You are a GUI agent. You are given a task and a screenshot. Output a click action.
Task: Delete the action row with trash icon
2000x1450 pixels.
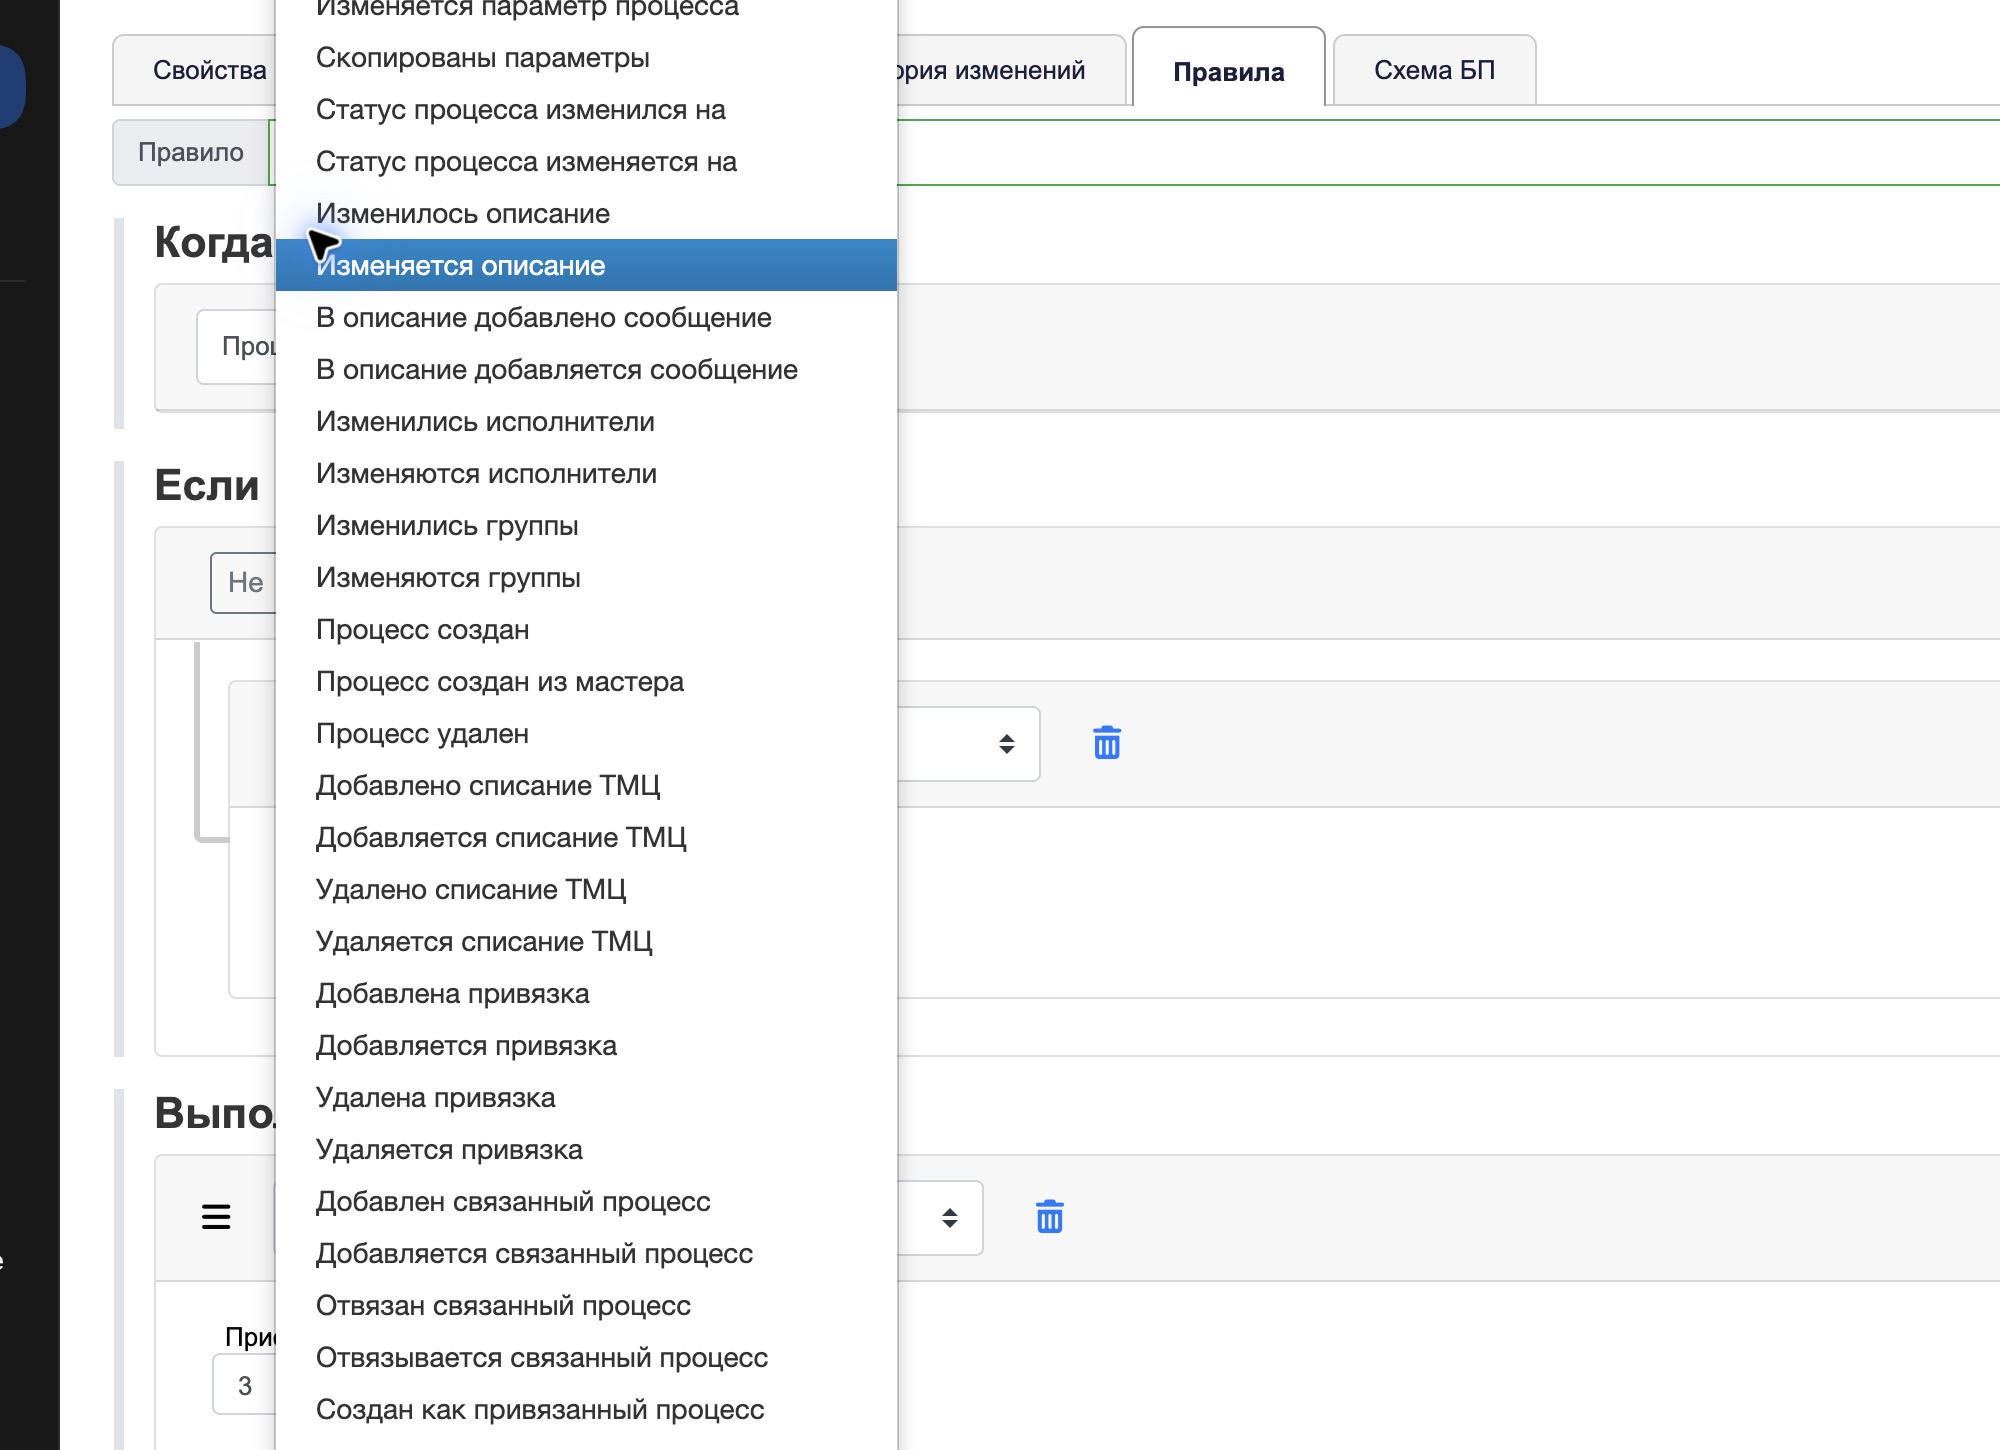1049,1217
